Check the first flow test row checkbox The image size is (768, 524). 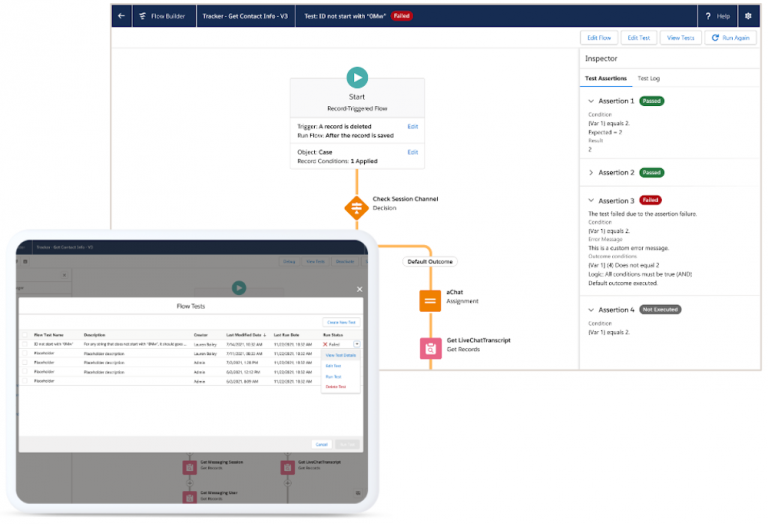coord(25,343)
